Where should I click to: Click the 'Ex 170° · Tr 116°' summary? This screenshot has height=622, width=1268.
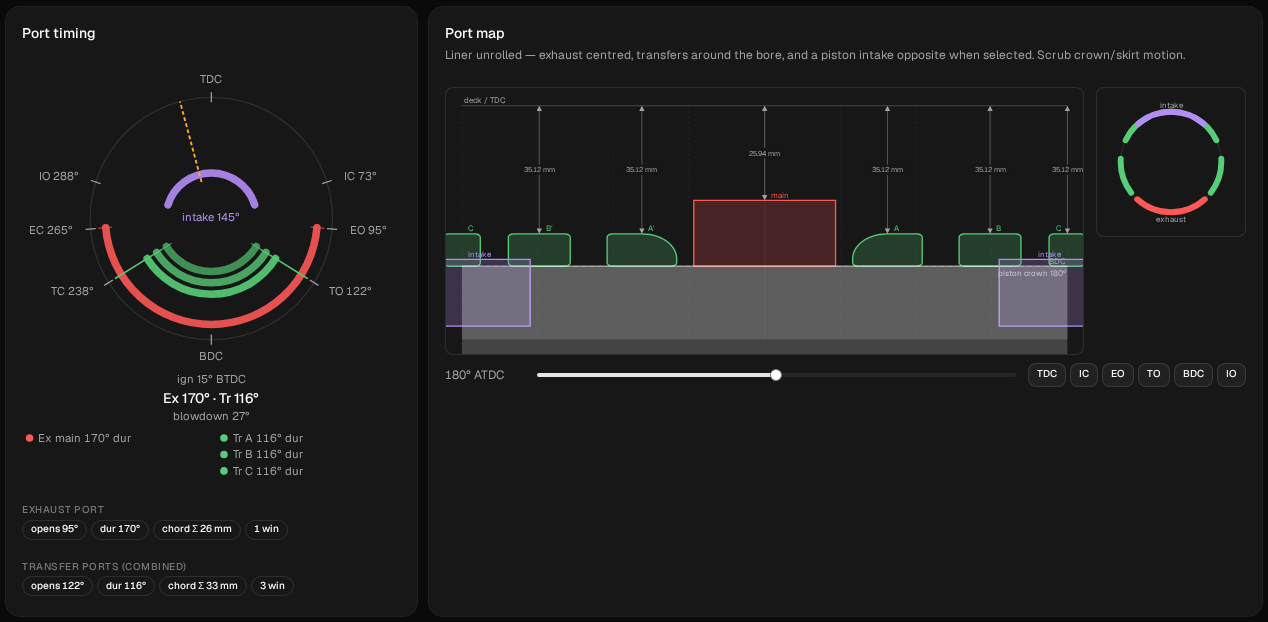[211, 398]
